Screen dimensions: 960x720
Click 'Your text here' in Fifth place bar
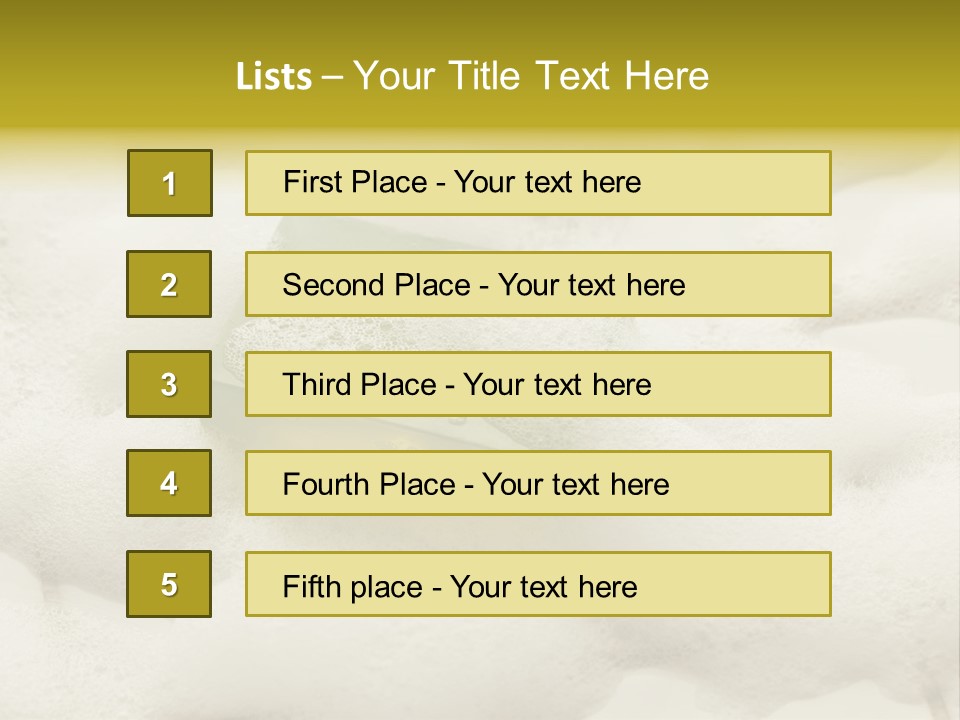(x=544, y=586)
